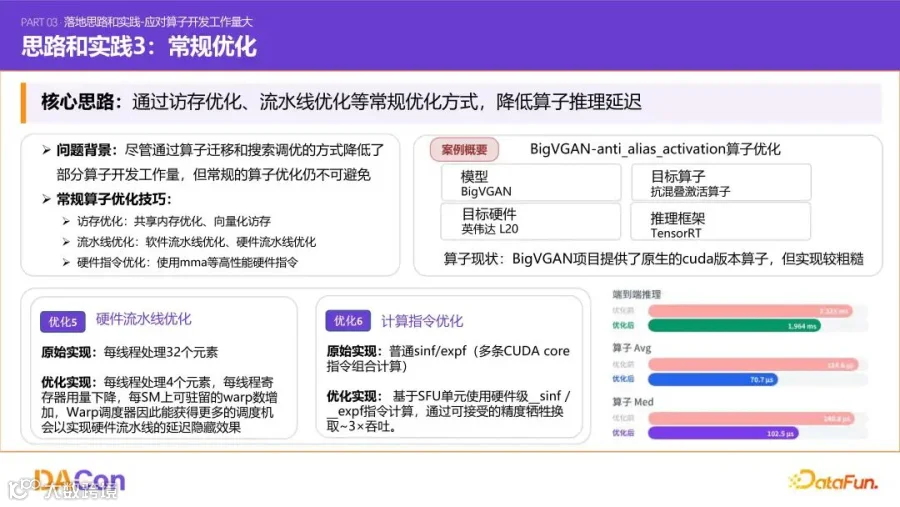Screen dimensions: 900x507
Task: Click the pink 优化前 bar under 算子 Med
Action: [x=751, y=419]
